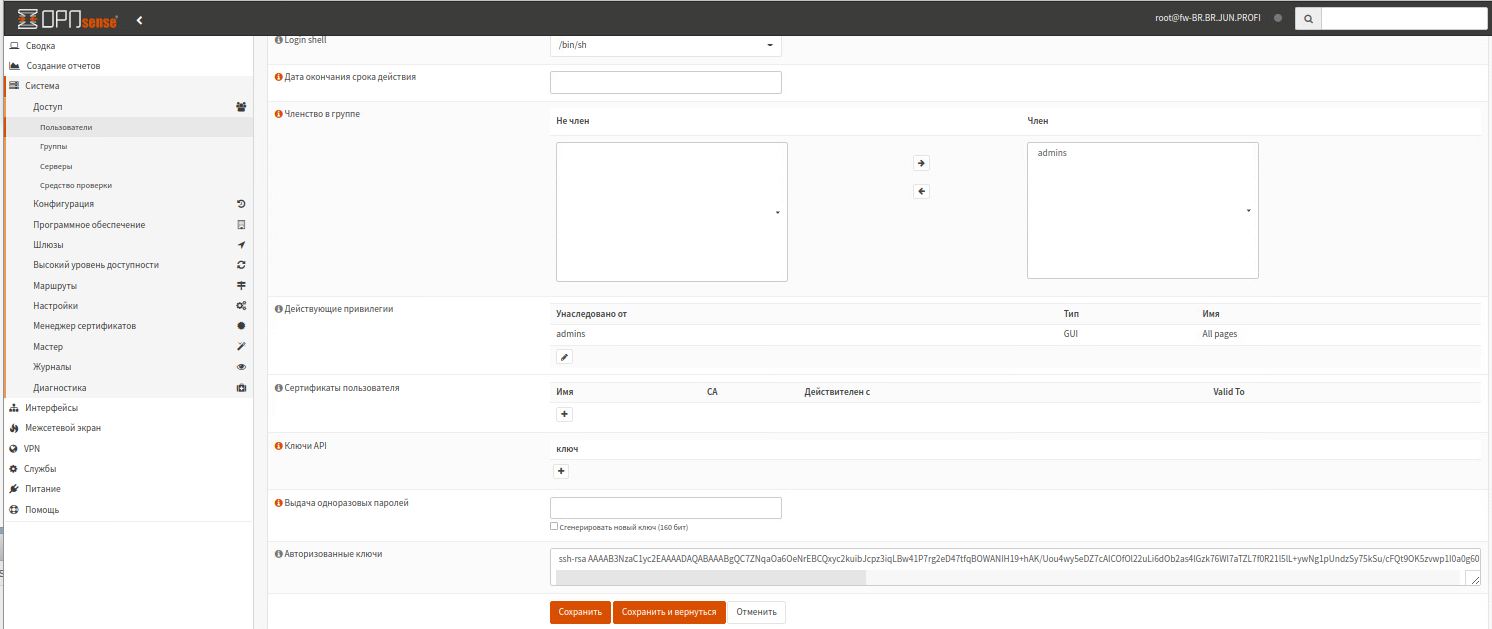The image size is (1492, 629).
Task: Create a new API key with the plus icon
Action: (561, 471)
